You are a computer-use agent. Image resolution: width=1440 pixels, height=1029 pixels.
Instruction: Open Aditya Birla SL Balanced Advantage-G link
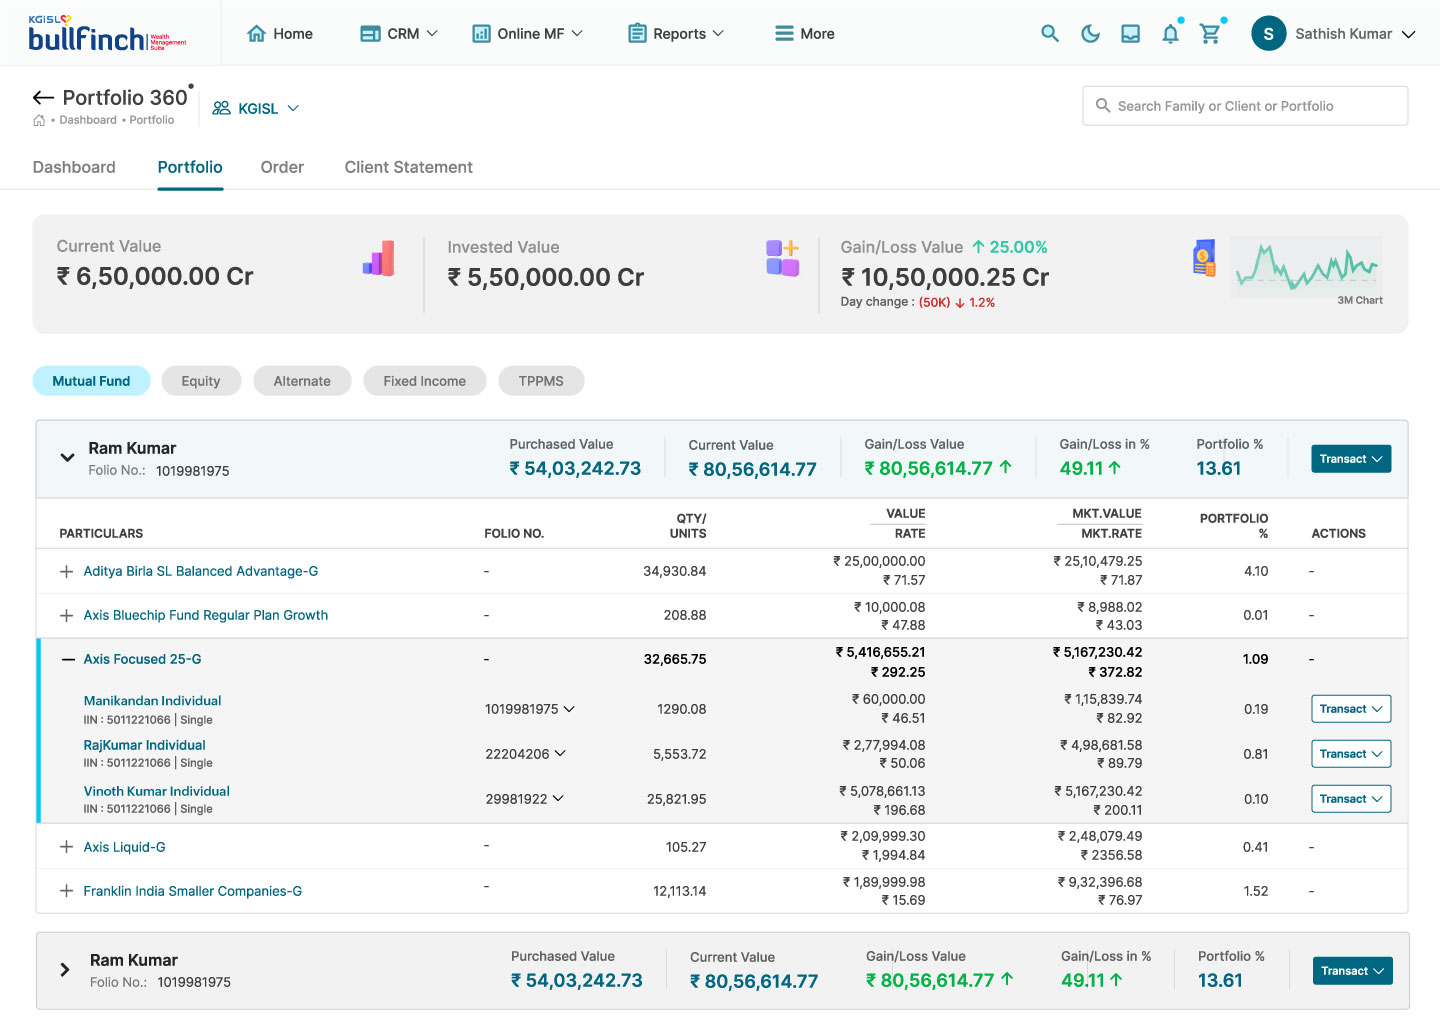click(x=201, y=571)
